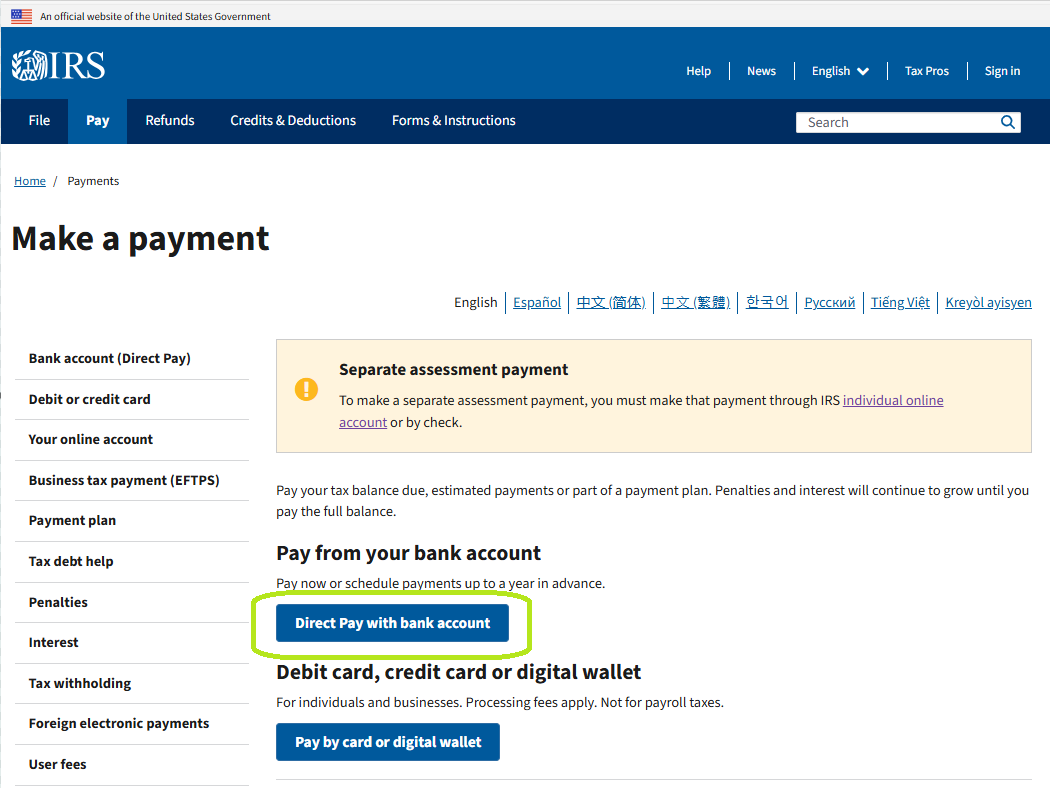Select the Español language option
The height and width of the screenshot is (788, 1050).
(537, 301)
